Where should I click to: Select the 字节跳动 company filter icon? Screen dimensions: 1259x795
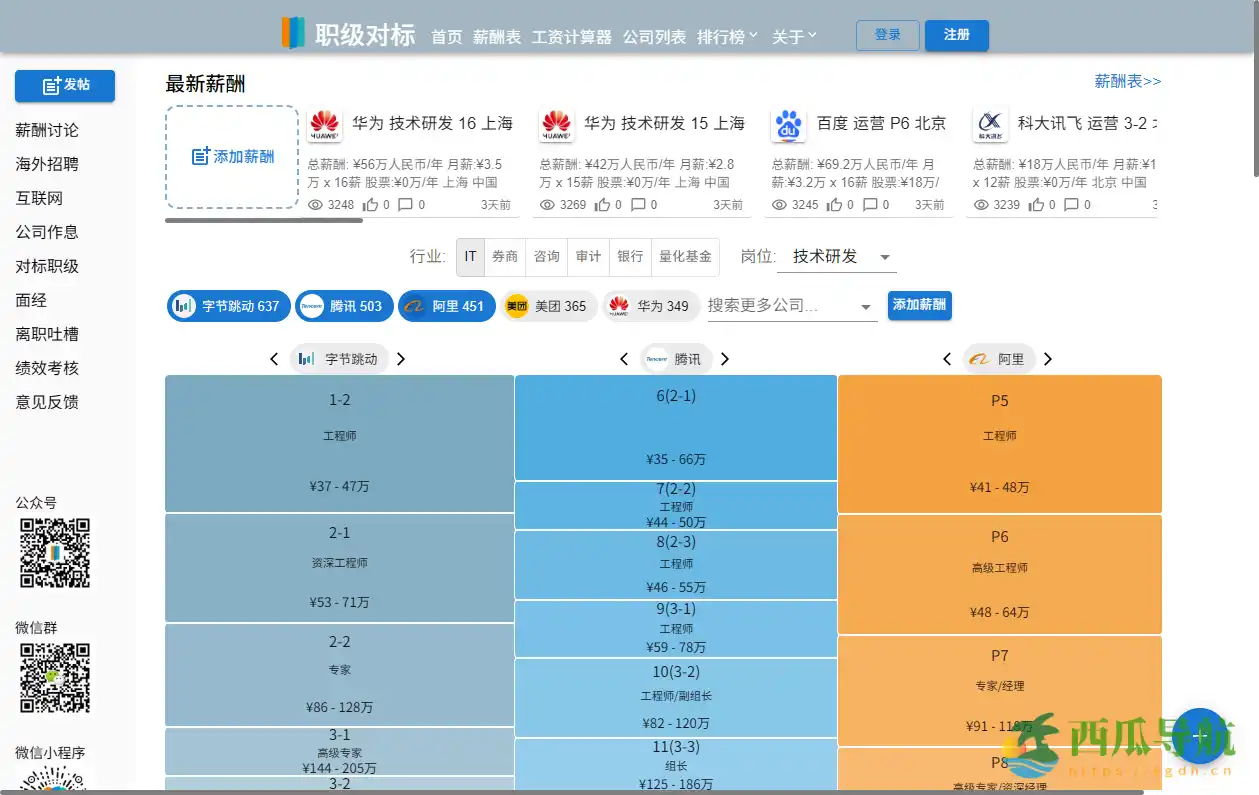click(x=183, y=306)
